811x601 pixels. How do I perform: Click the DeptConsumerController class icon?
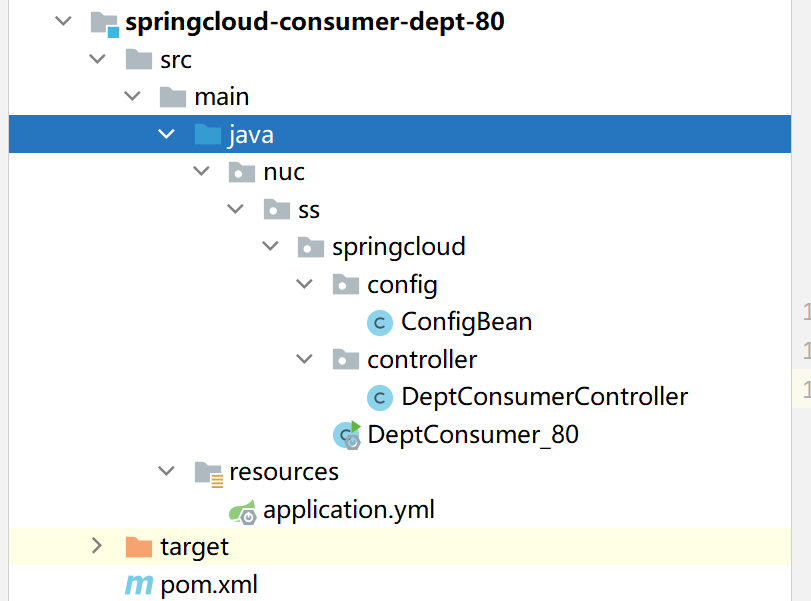pos(380,398)
